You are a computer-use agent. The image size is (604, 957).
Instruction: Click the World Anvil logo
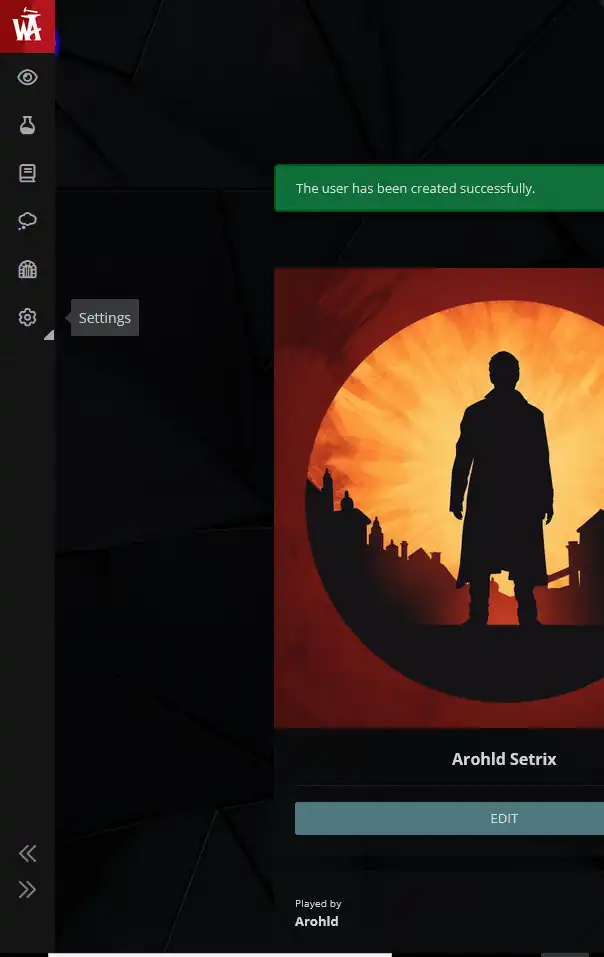click(x=27, y=25)
